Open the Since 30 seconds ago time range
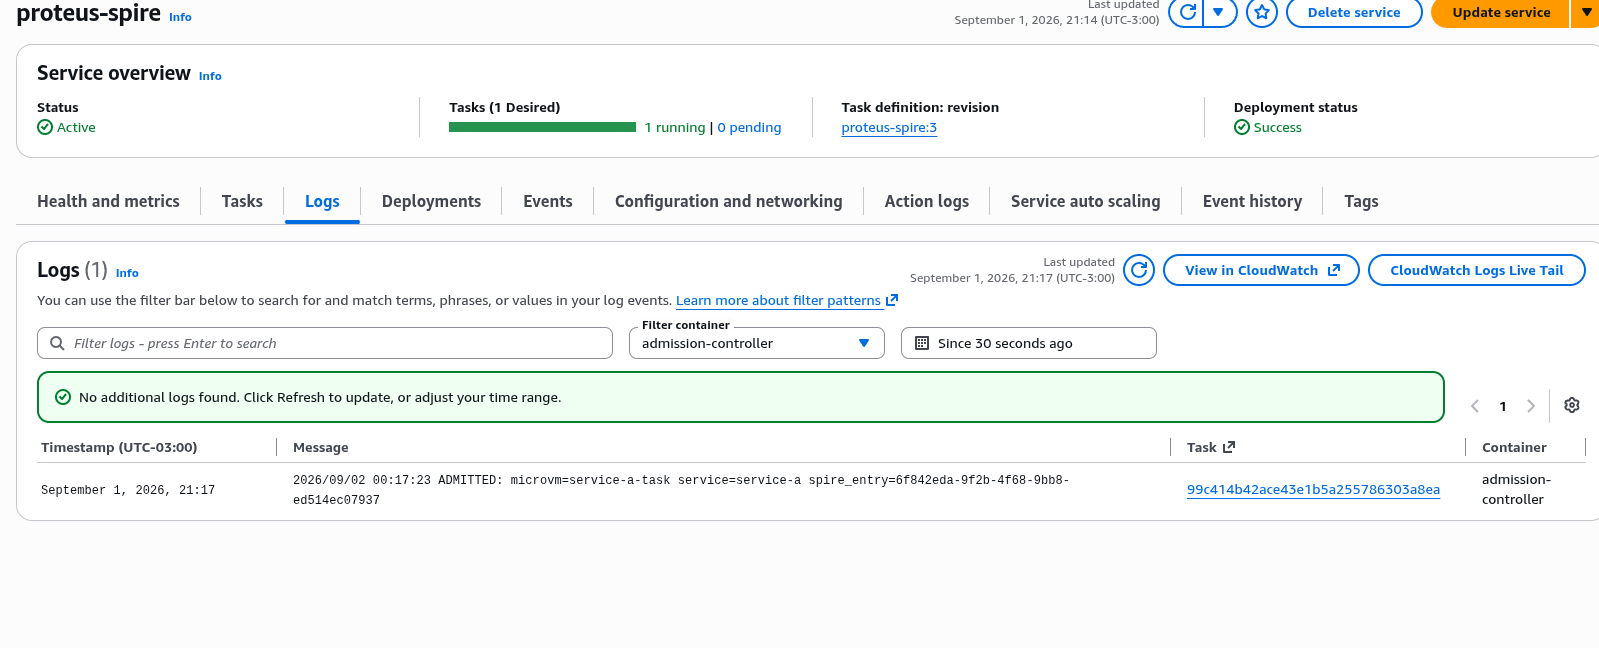Image resolution: width=1599 pixels, height=648 pixels. (x=1029, y=343)
